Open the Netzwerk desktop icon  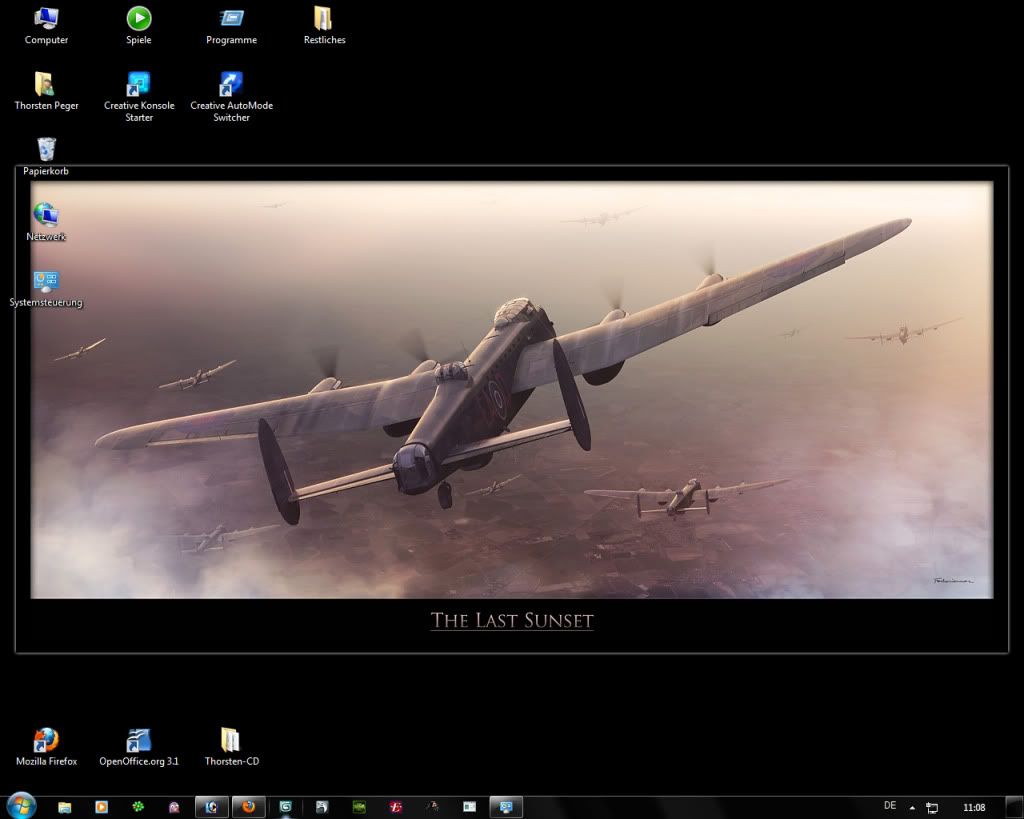[x=46, y=216]
